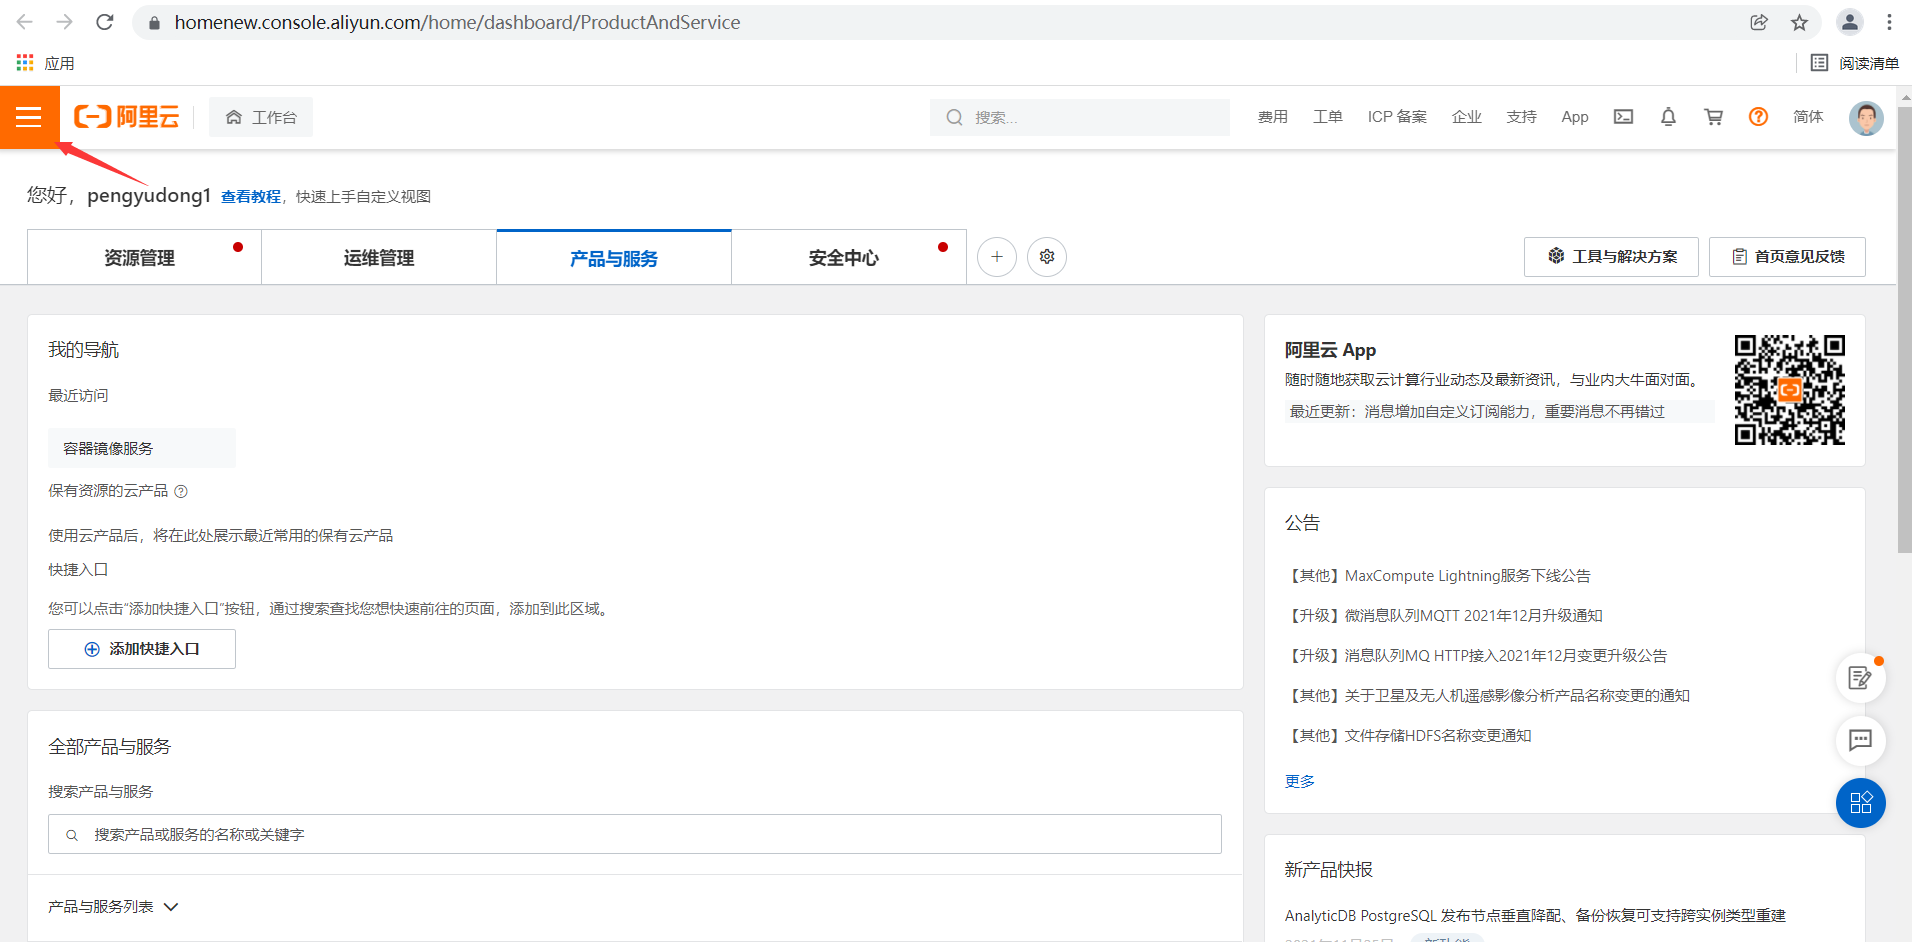The image size is (1912, 942).
Task: Reload the page in the browser
Action: click(x=105, y=22)
